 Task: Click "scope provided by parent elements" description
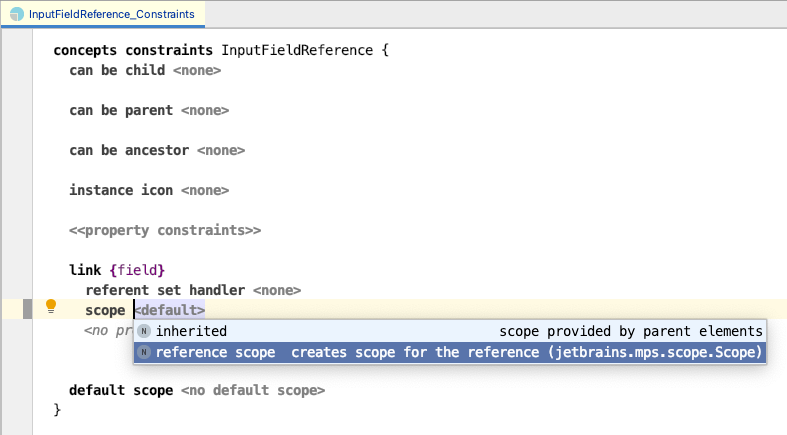630,331
